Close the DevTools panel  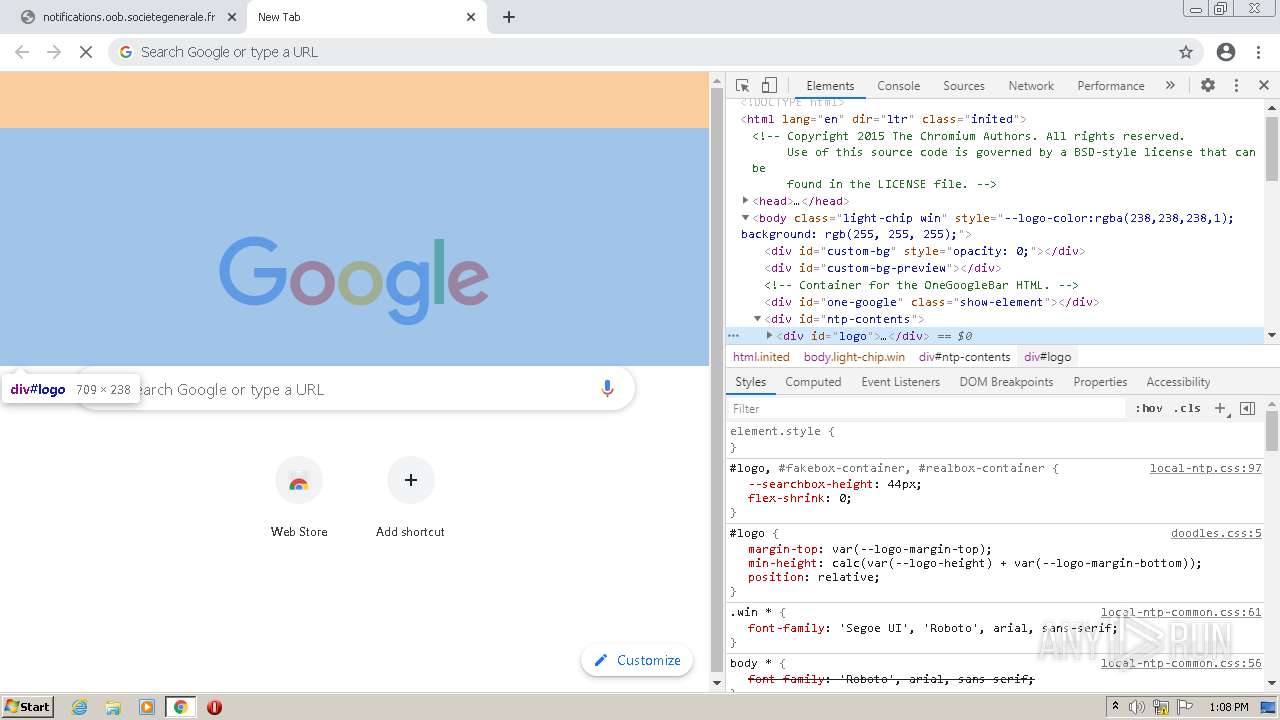click(1264, 86)
